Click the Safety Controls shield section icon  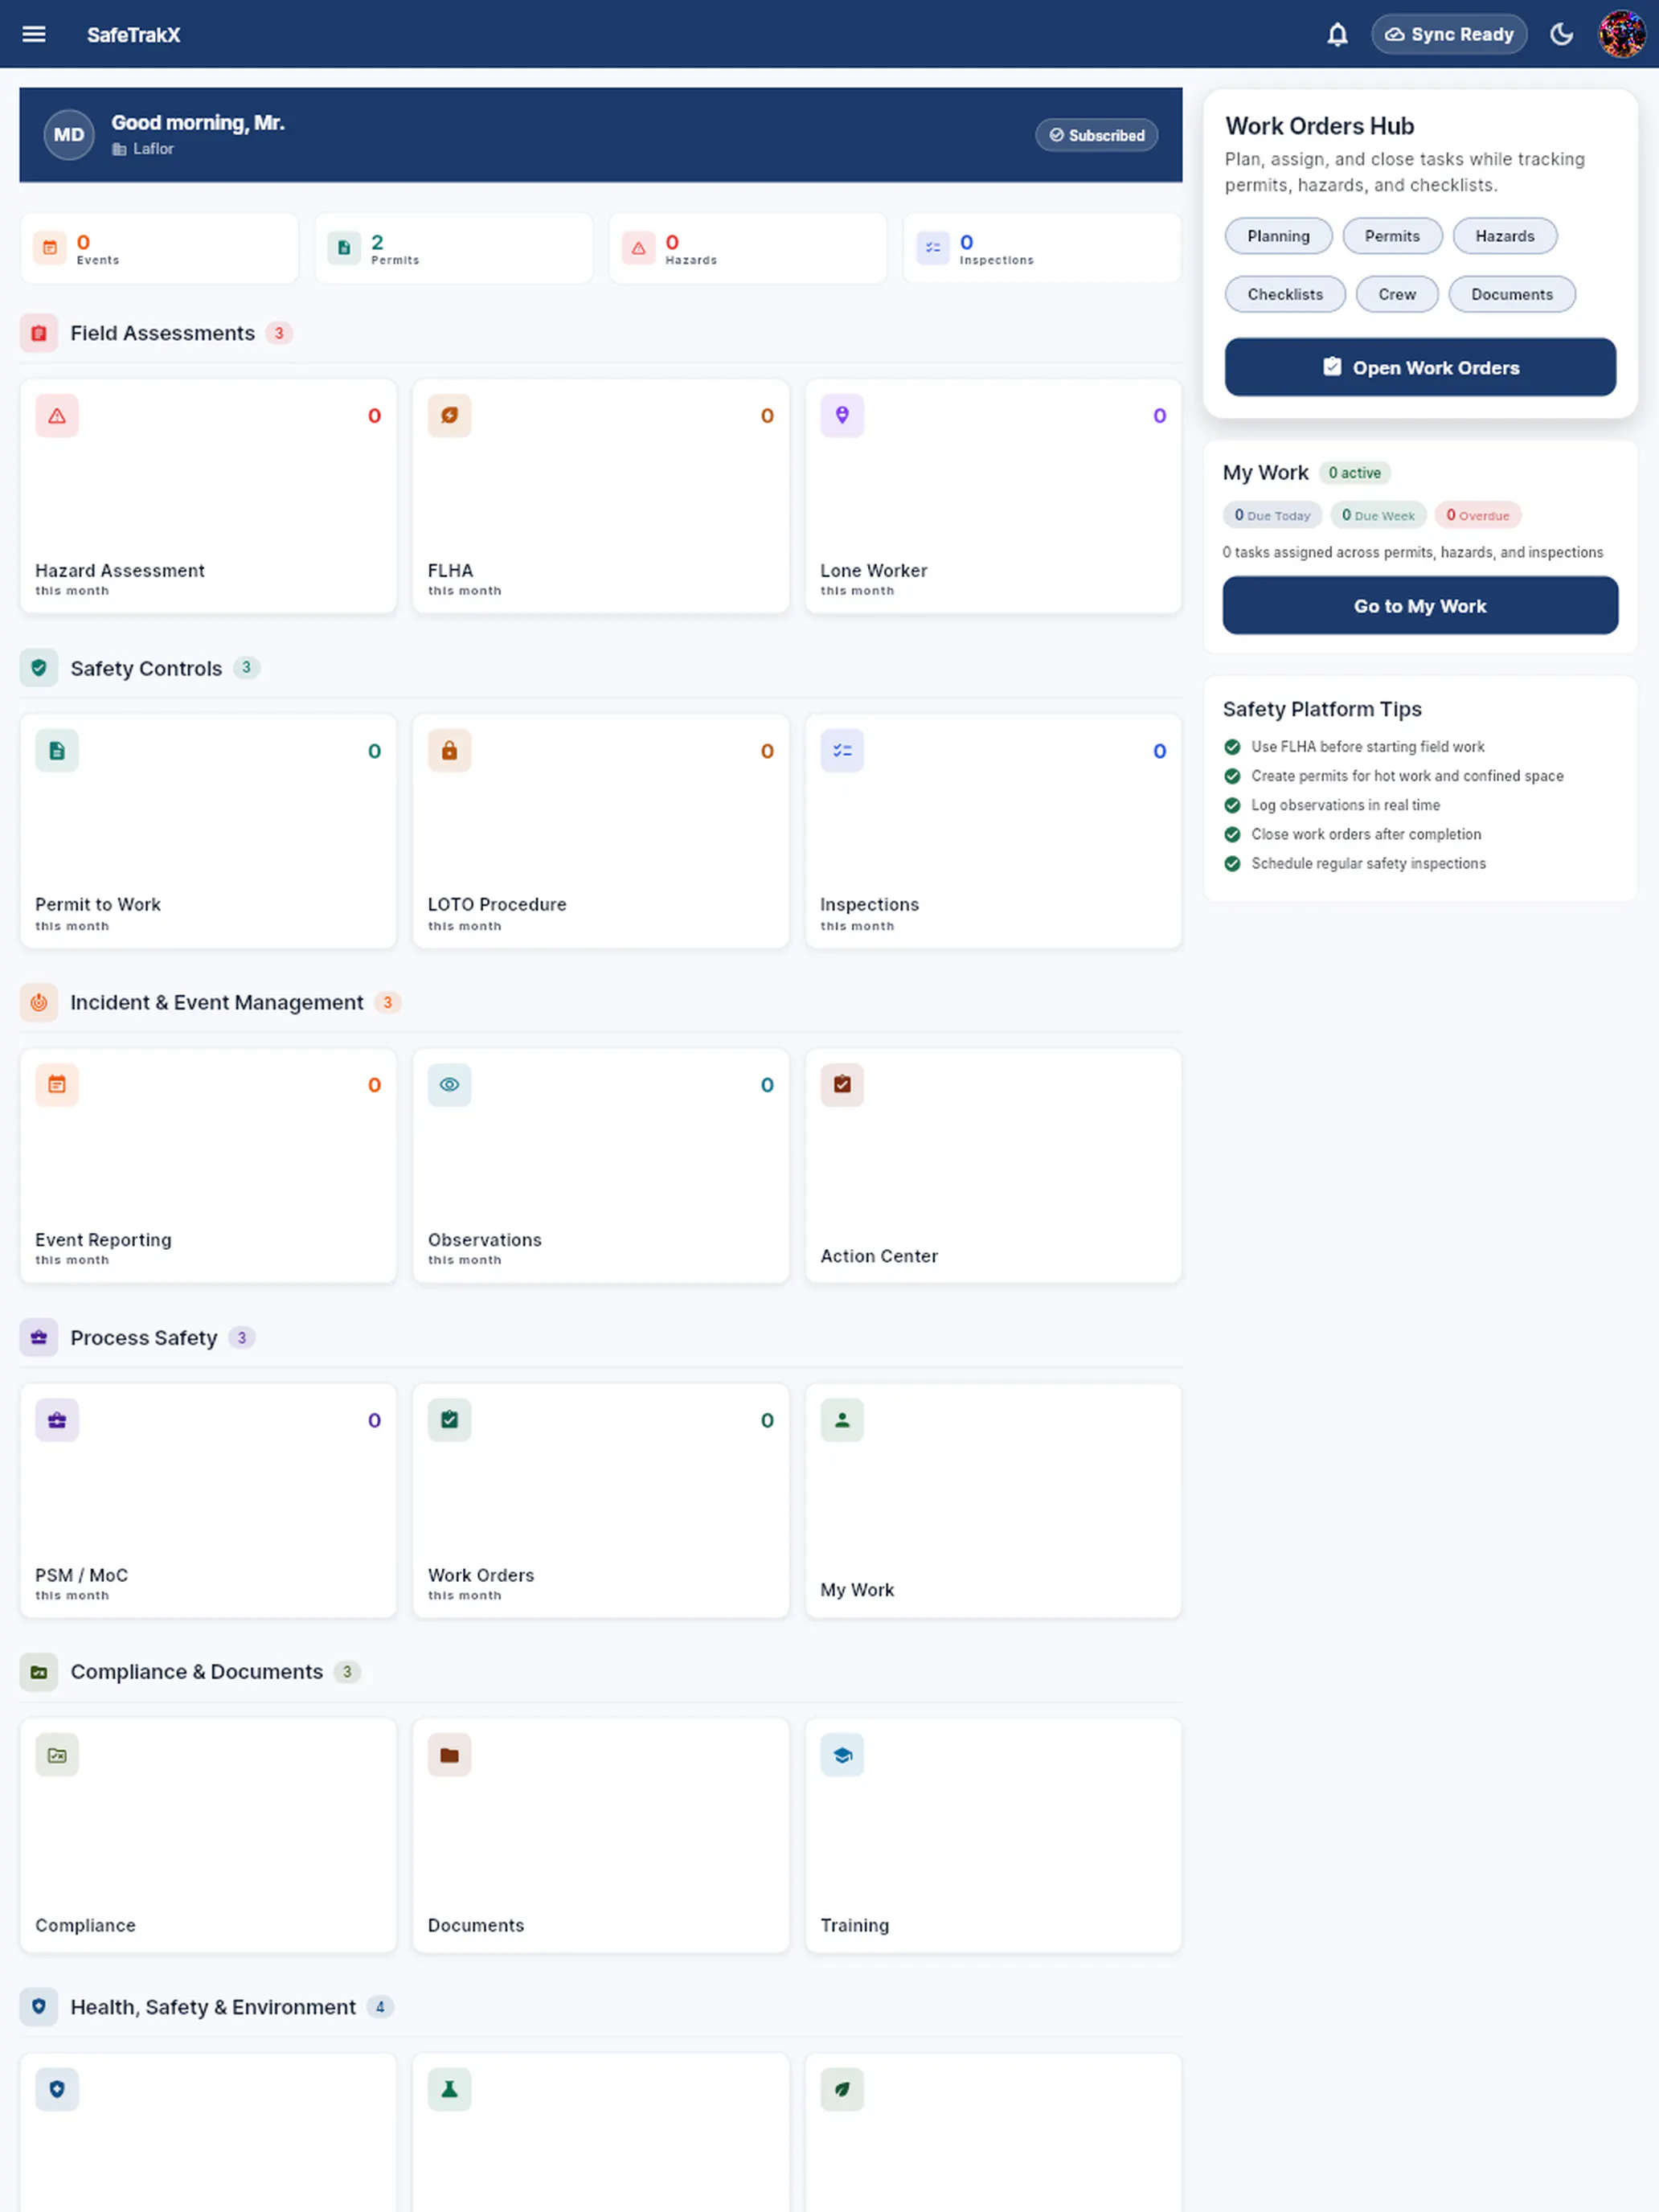point(39,668)
